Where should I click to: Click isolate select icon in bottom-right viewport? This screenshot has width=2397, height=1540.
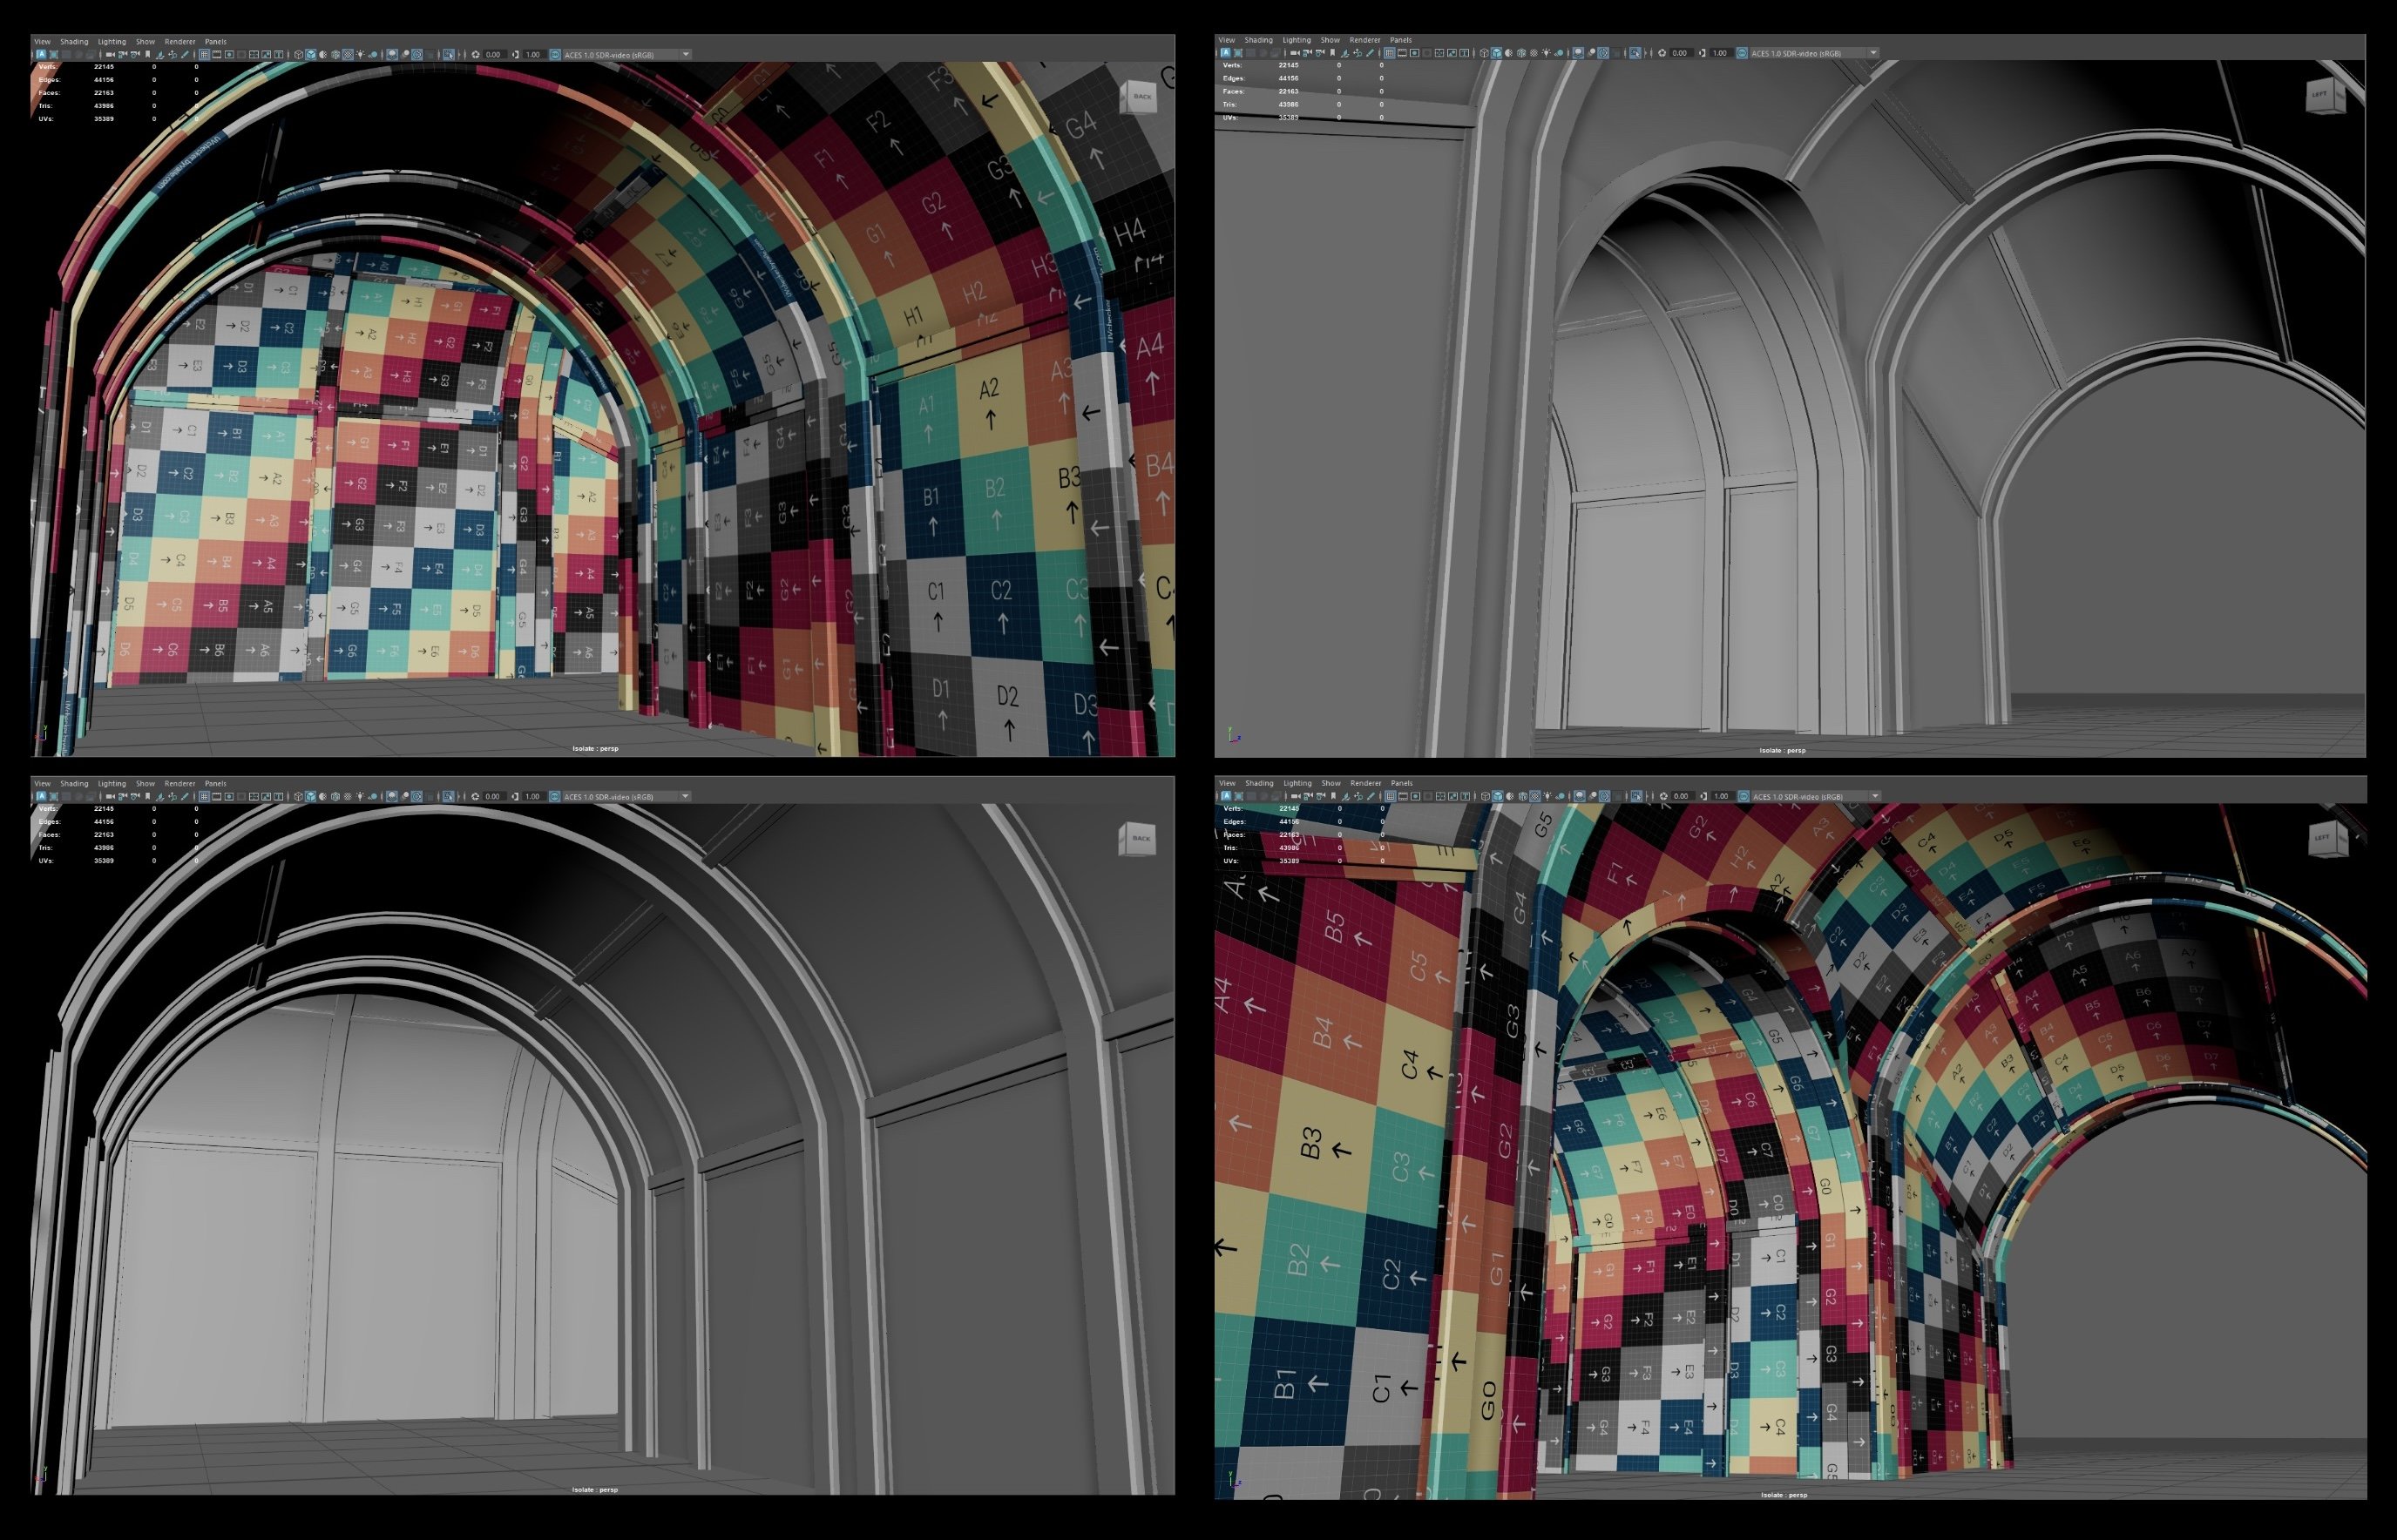coord(1636,797)
